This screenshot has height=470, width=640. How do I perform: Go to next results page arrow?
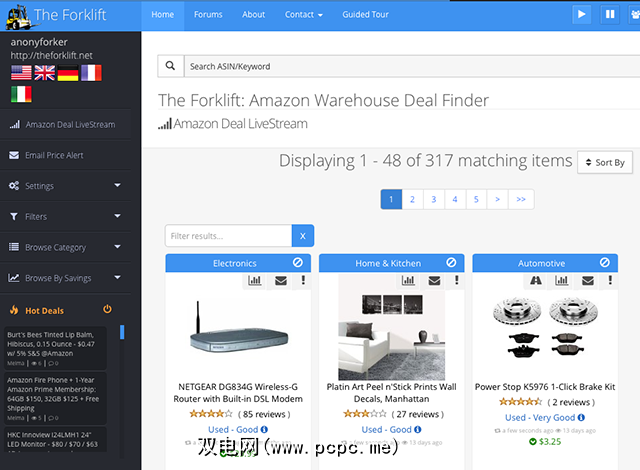click(497, 199)
